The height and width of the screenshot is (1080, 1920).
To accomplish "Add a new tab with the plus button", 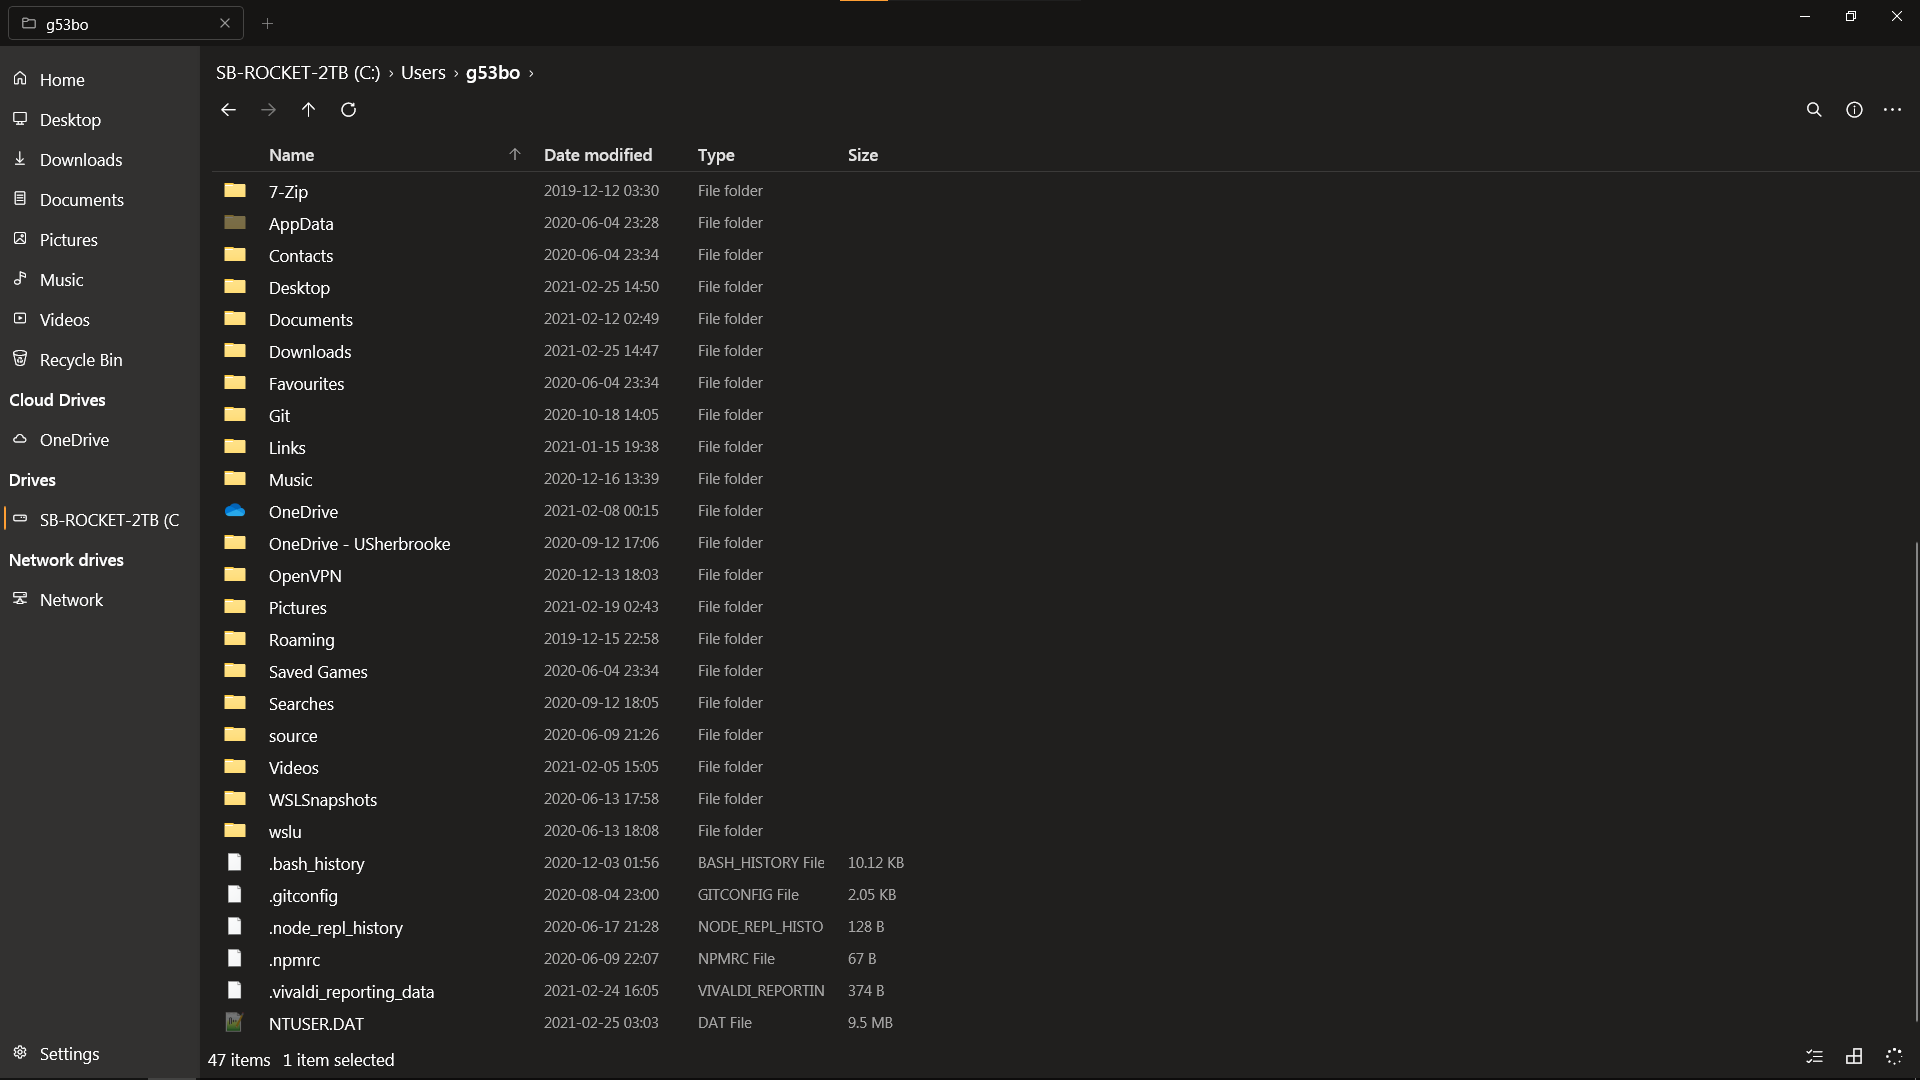I will [x=267, y=23].
